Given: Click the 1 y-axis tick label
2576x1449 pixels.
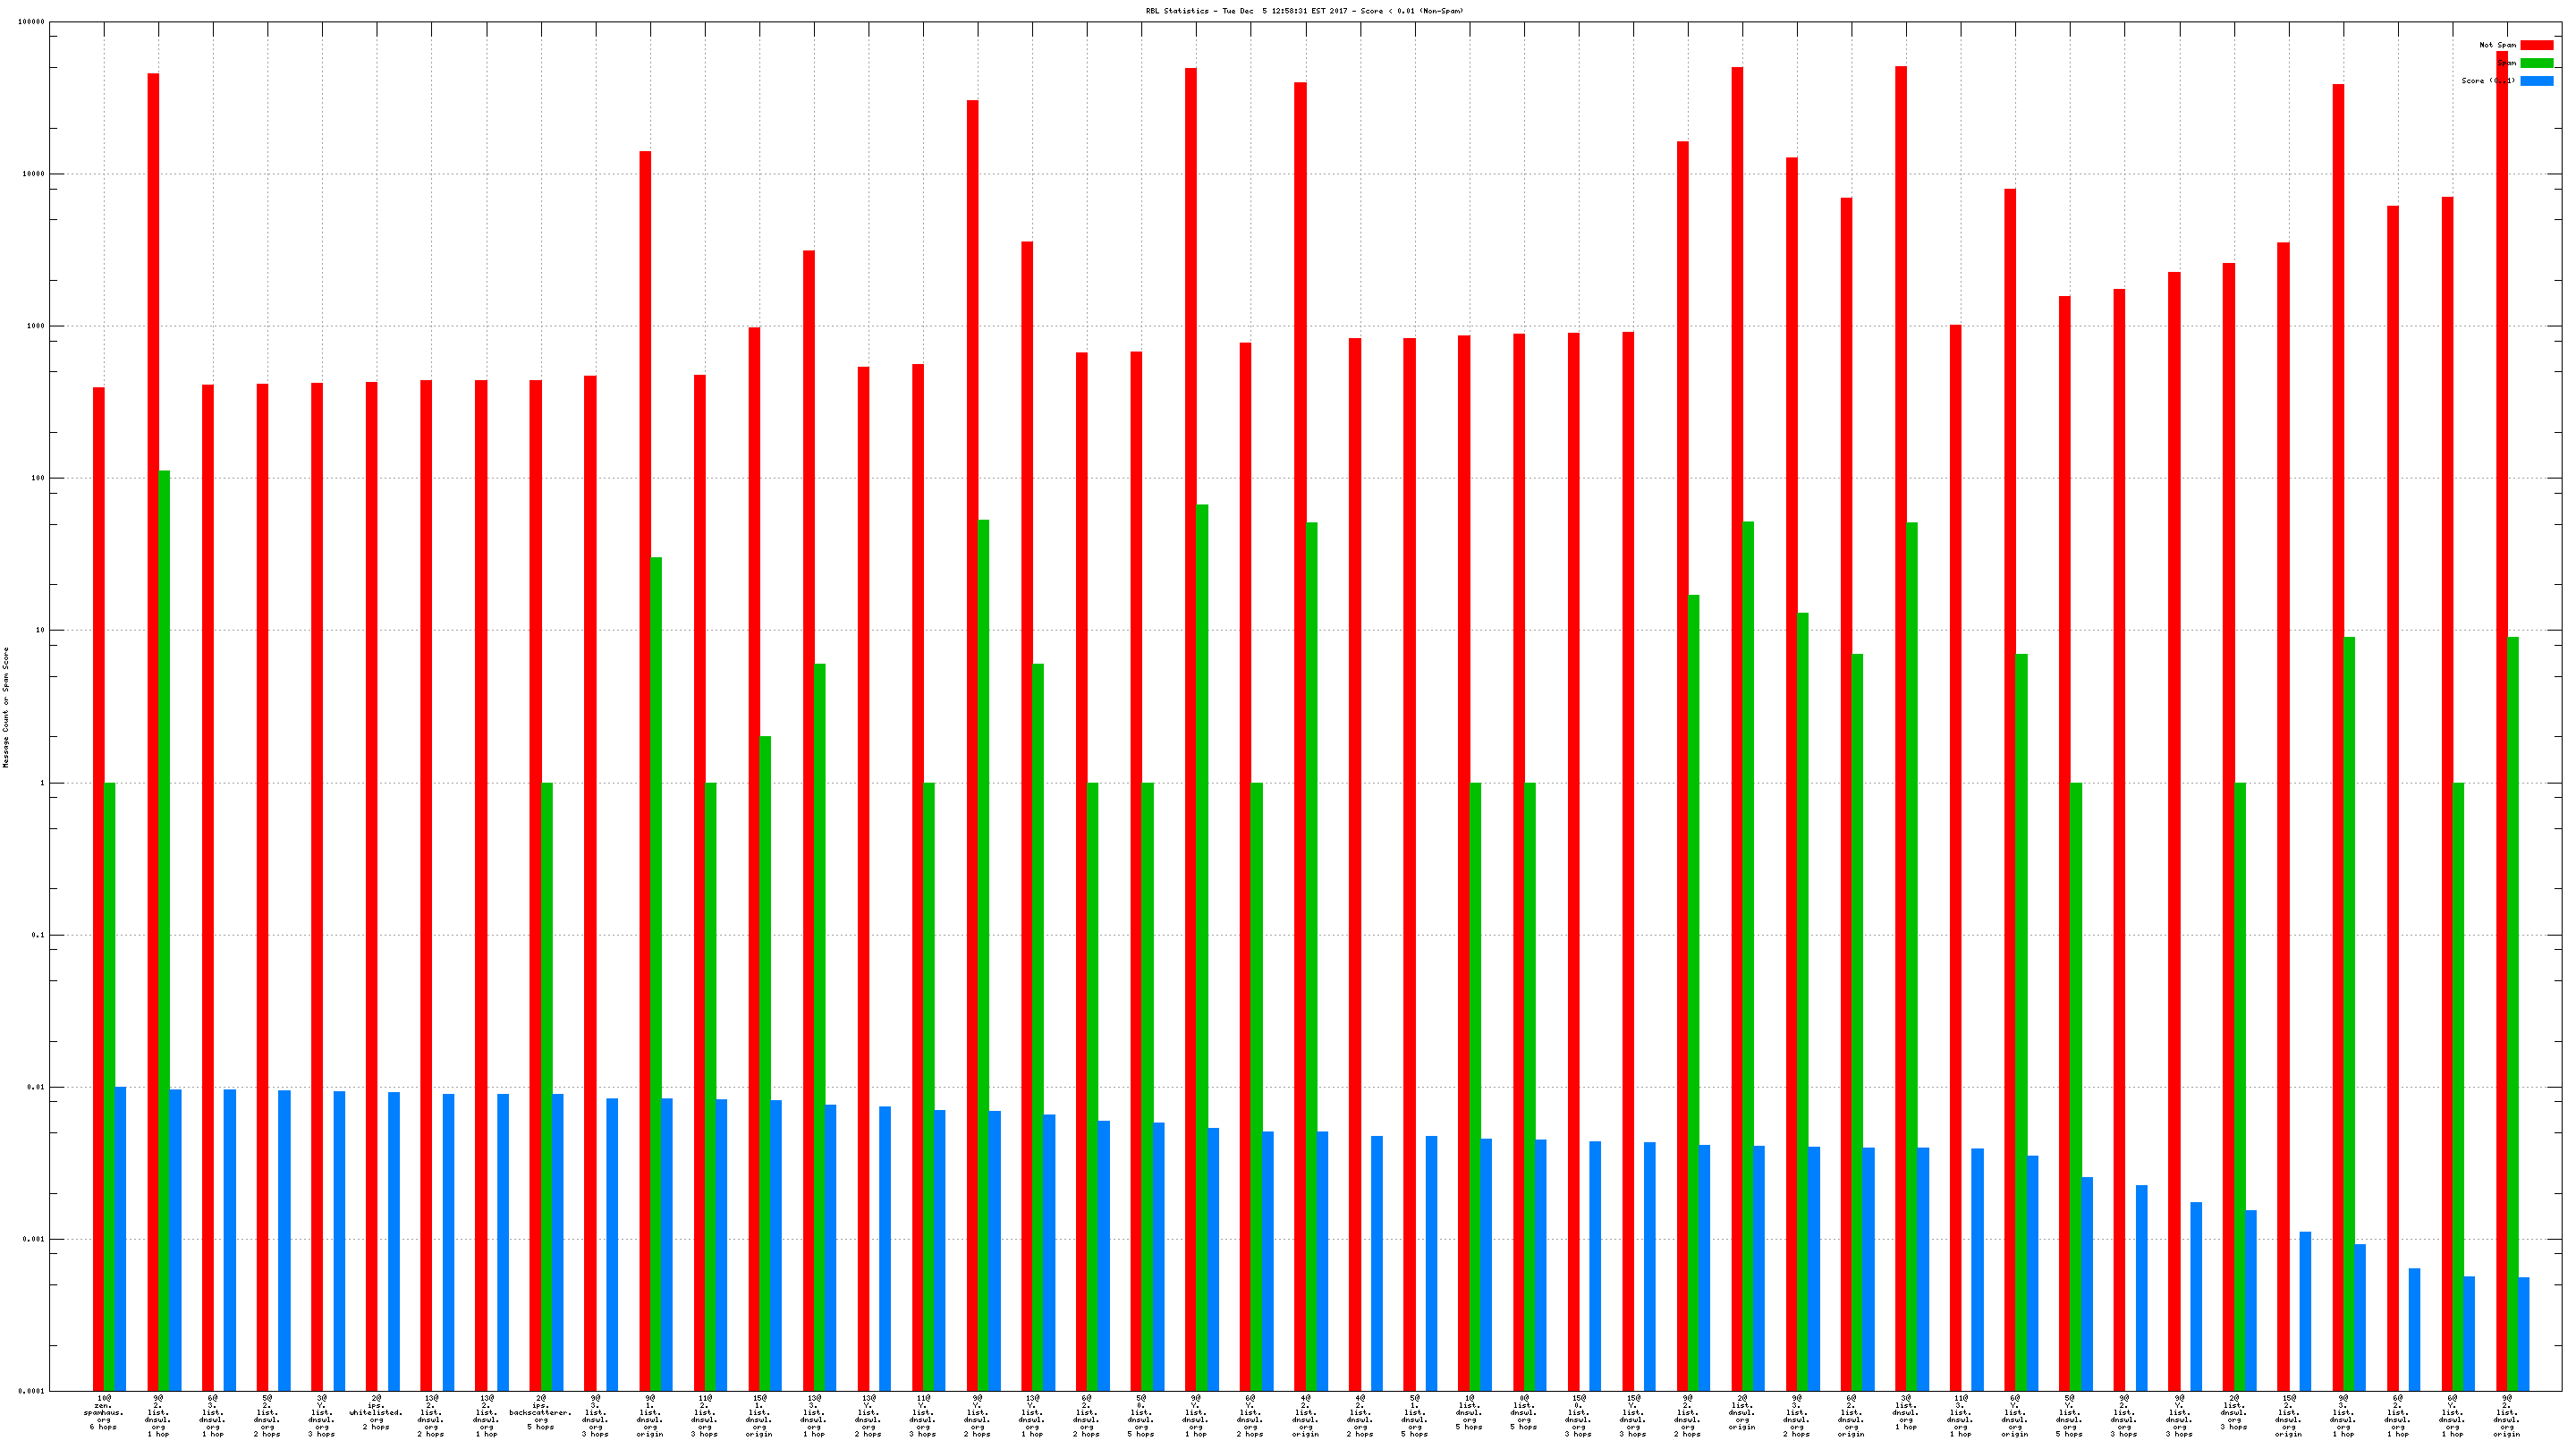Looking at the screenshot, I should point(42,783).
